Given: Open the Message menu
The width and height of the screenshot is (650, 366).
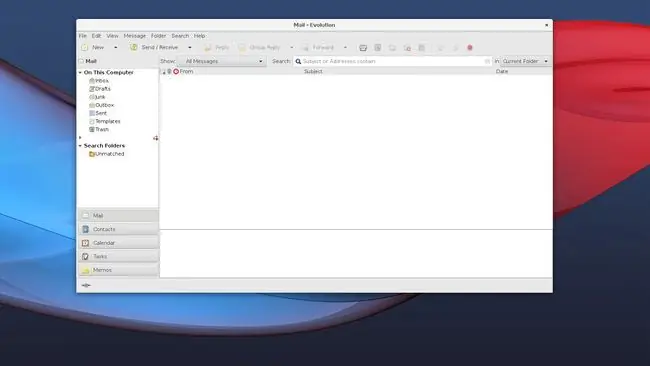Looking at the screenshot, I should pyautogui.click(x=135, y=36).
